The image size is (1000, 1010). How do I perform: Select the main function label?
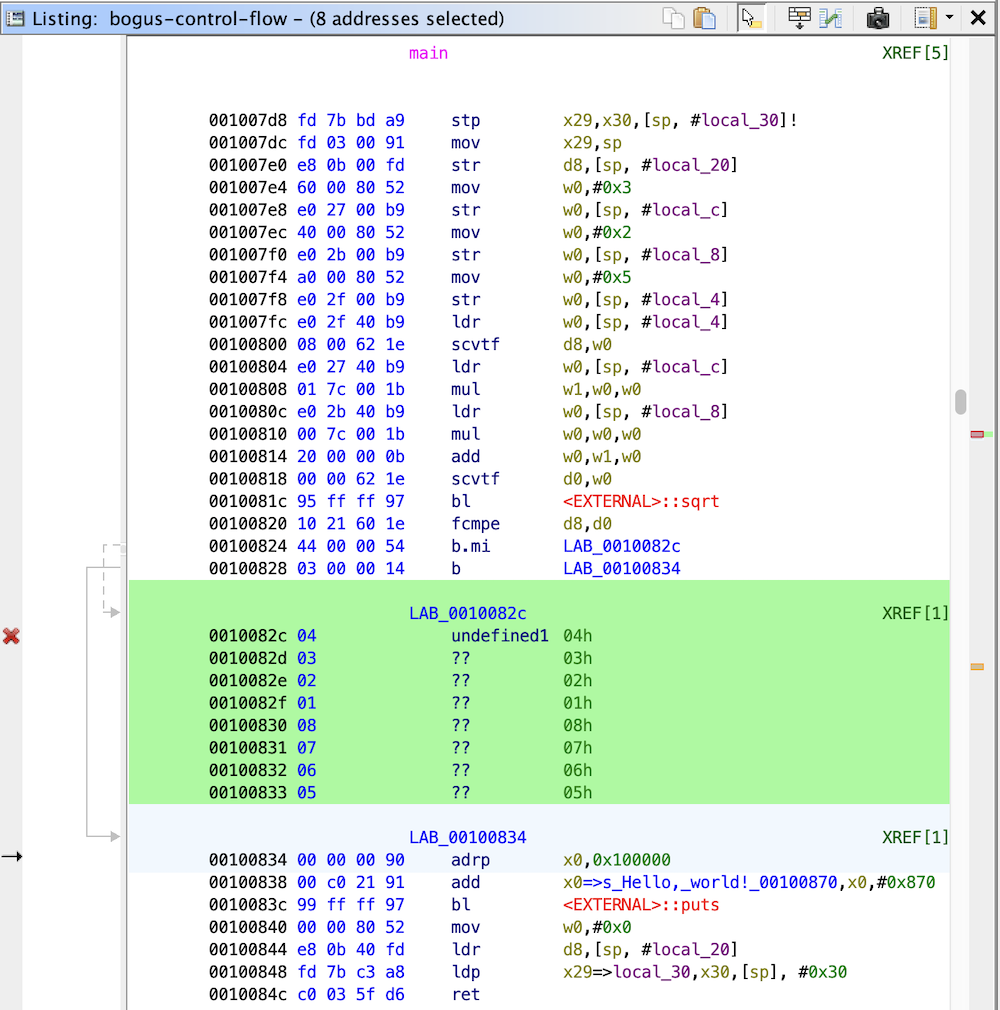point(428,53)
